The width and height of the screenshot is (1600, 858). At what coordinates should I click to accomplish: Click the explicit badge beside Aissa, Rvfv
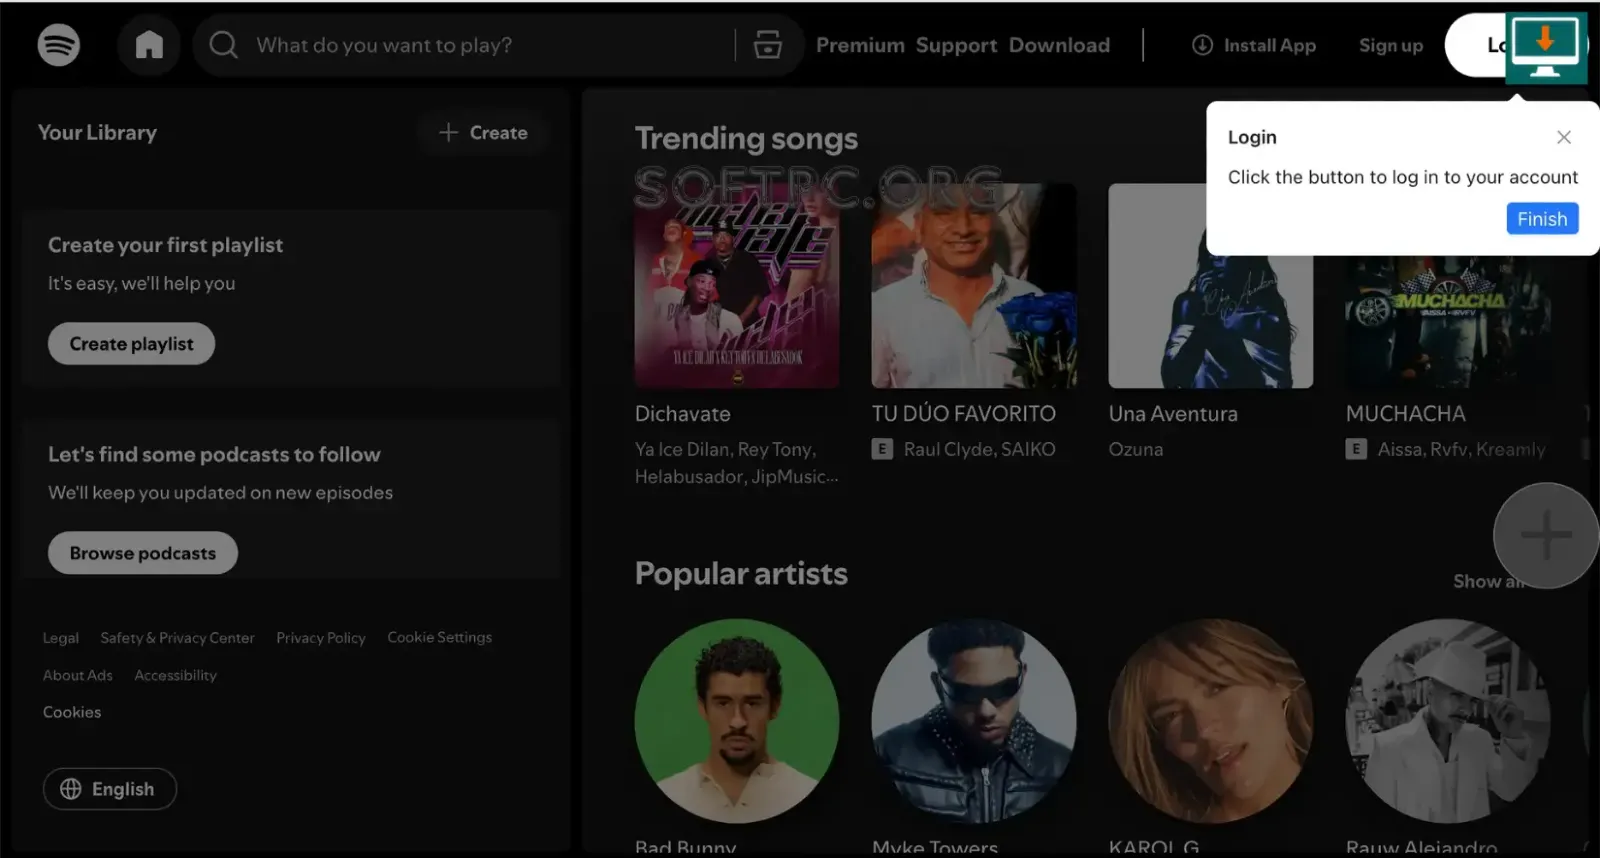(1356, 449)
